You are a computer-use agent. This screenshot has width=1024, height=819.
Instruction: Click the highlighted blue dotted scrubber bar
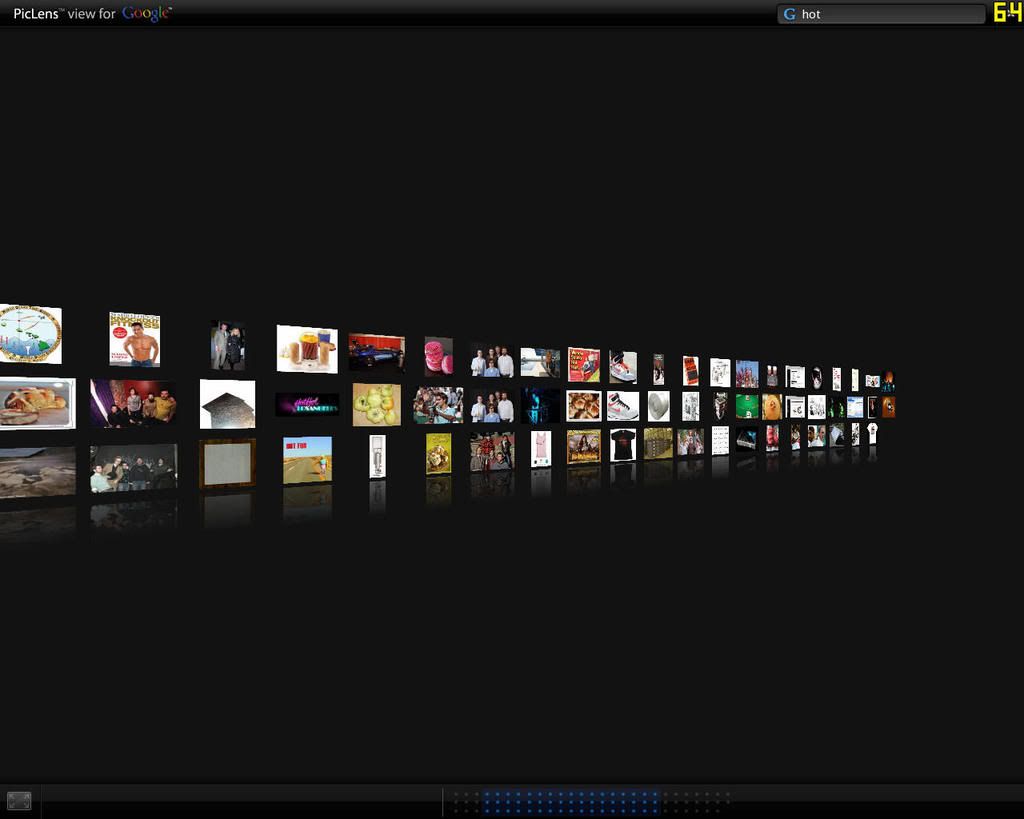571,802
